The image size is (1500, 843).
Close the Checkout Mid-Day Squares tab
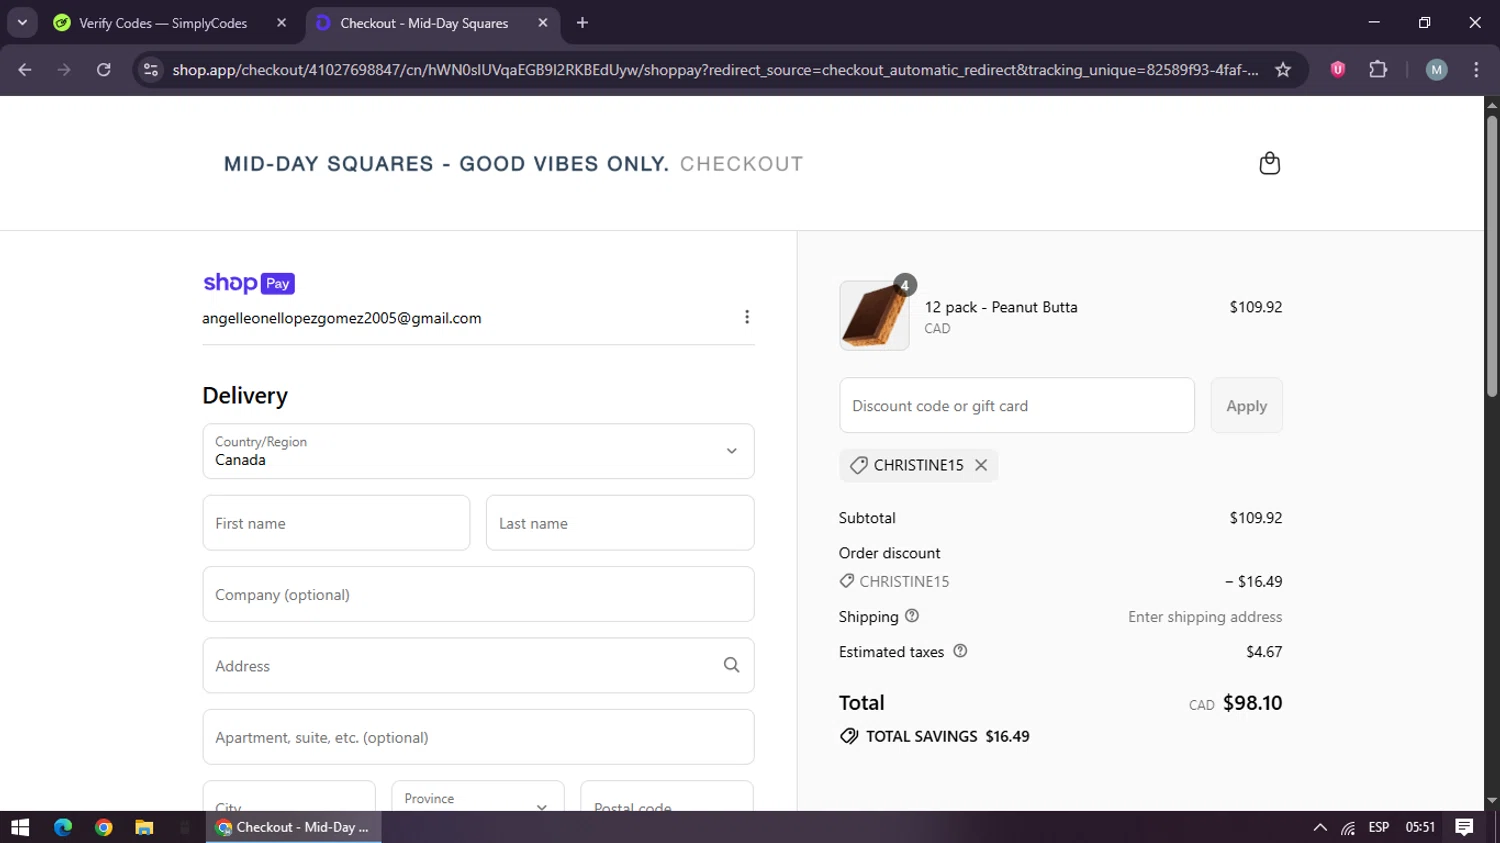(x=543, y=22)
